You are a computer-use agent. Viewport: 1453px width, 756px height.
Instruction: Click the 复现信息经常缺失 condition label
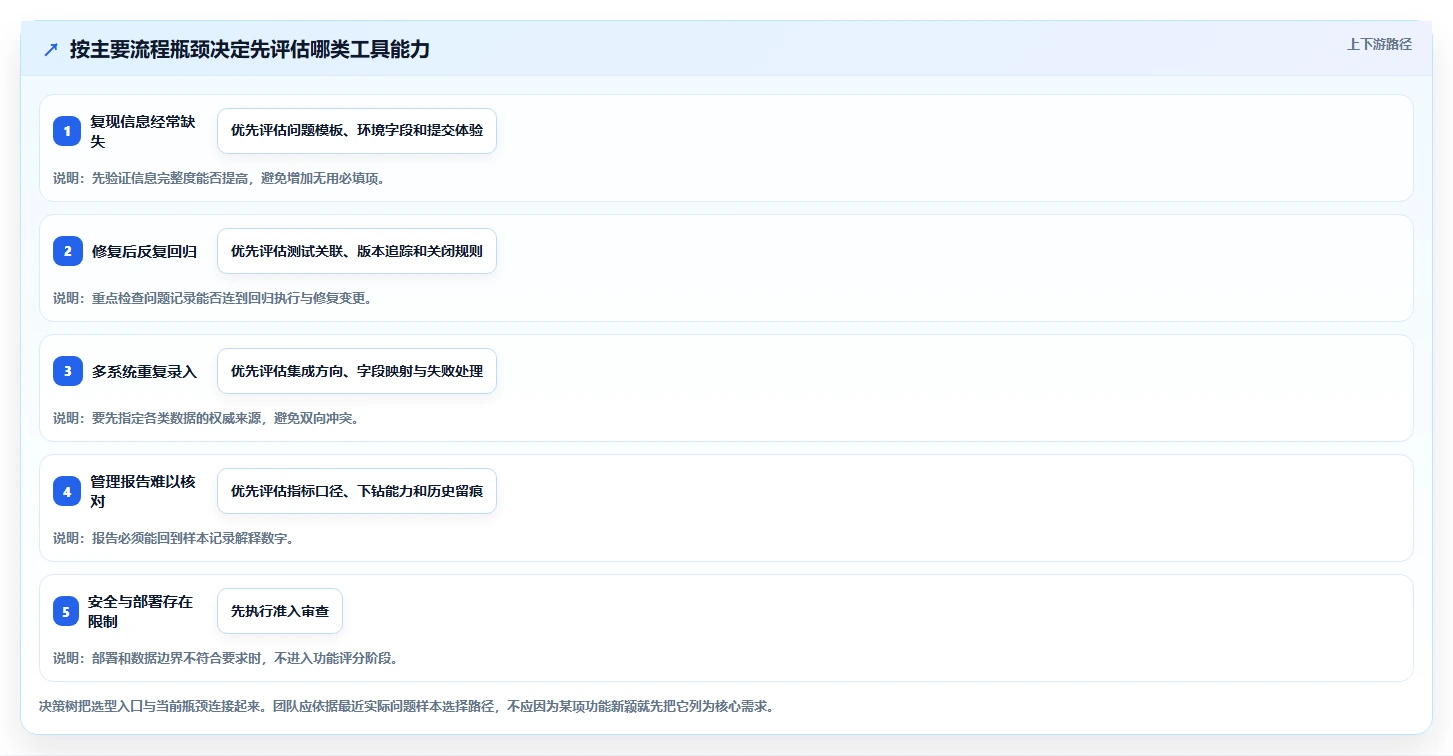coord(143,131)
